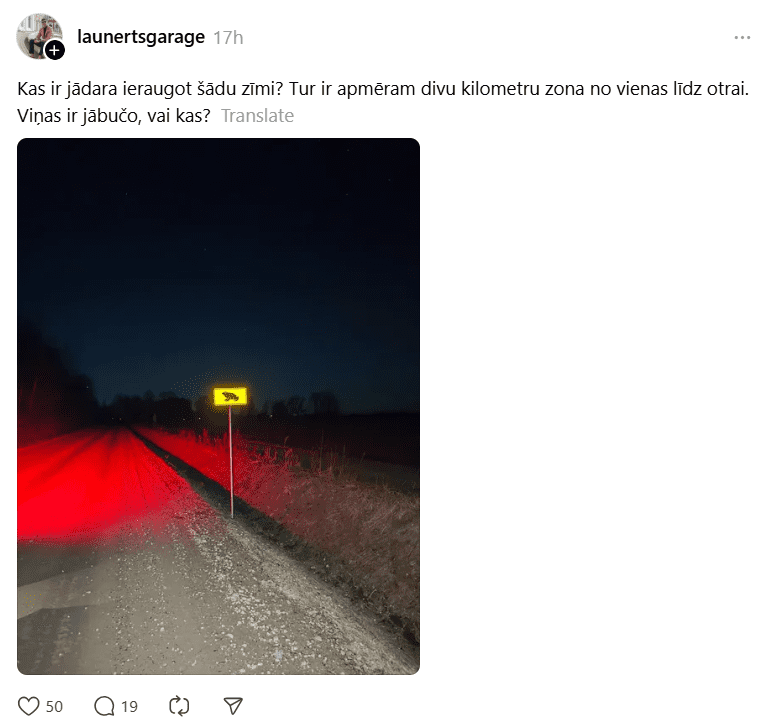Like the post with the heart icon
The height and width of the screenshot is (728, 778).
[x=28, y=706]
